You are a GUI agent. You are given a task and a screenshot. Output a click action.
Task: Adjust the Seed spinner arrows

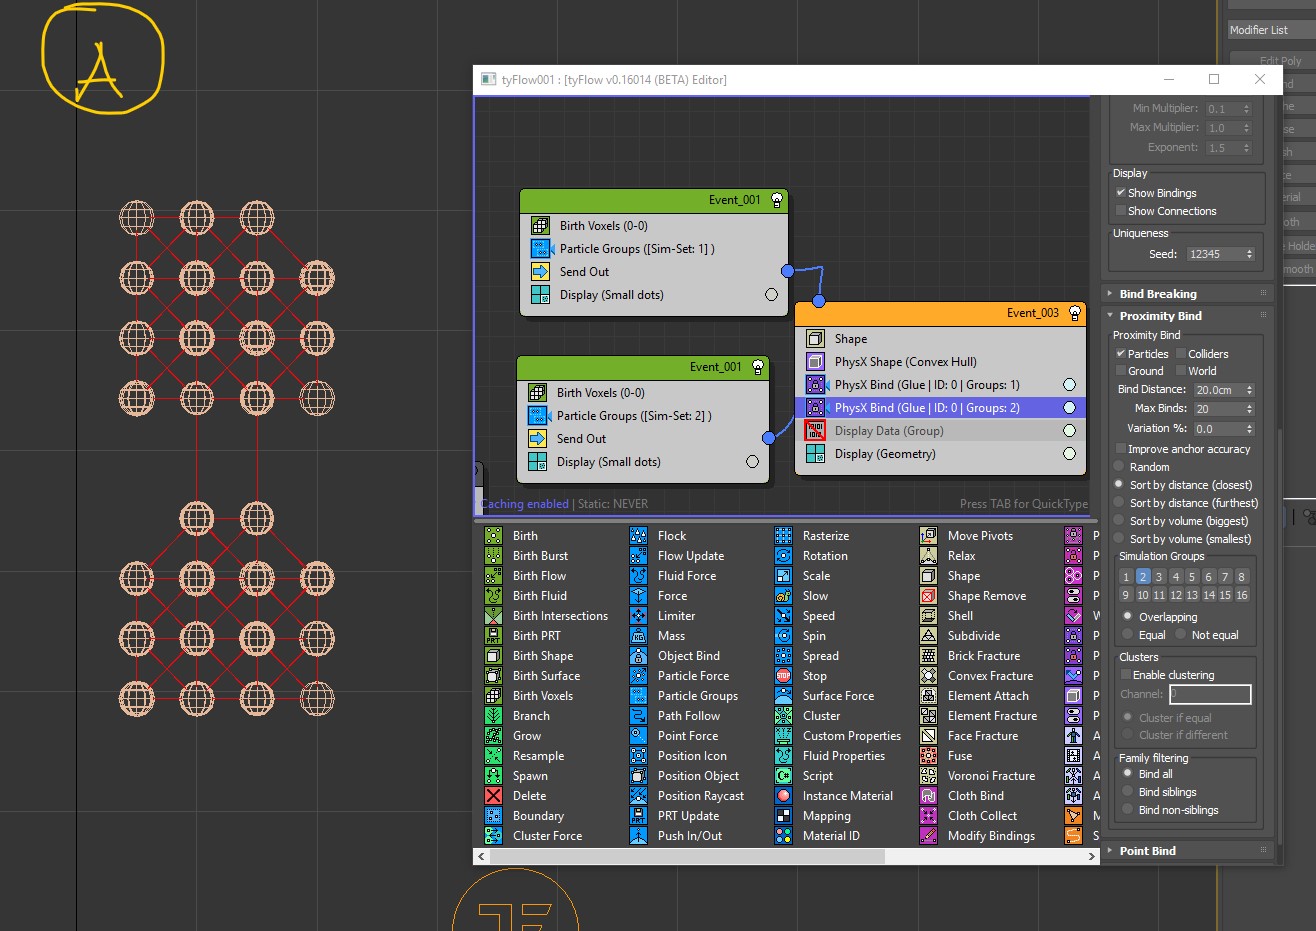click(x=1249, y=255)
